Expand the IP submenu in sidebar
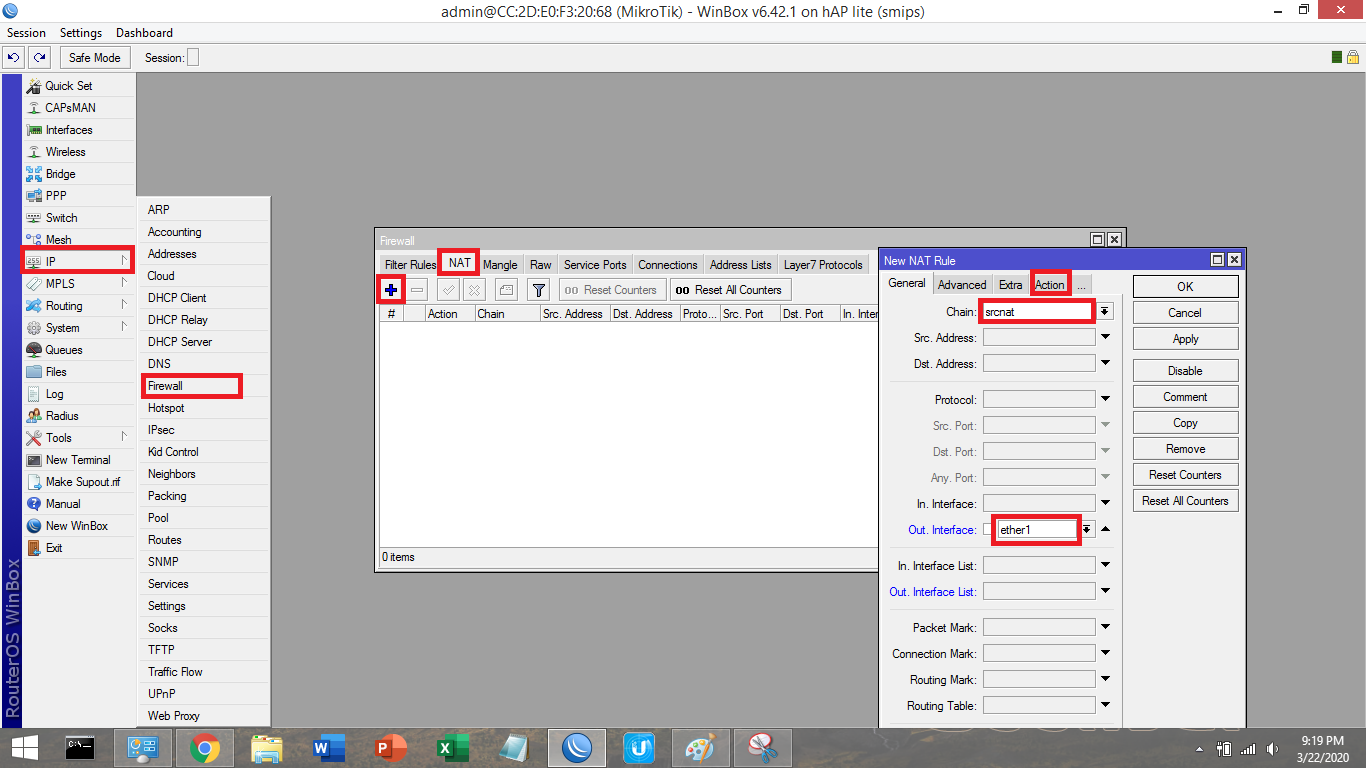The height and width of the screenshot is (768, 1366). [x=77, y=262]
